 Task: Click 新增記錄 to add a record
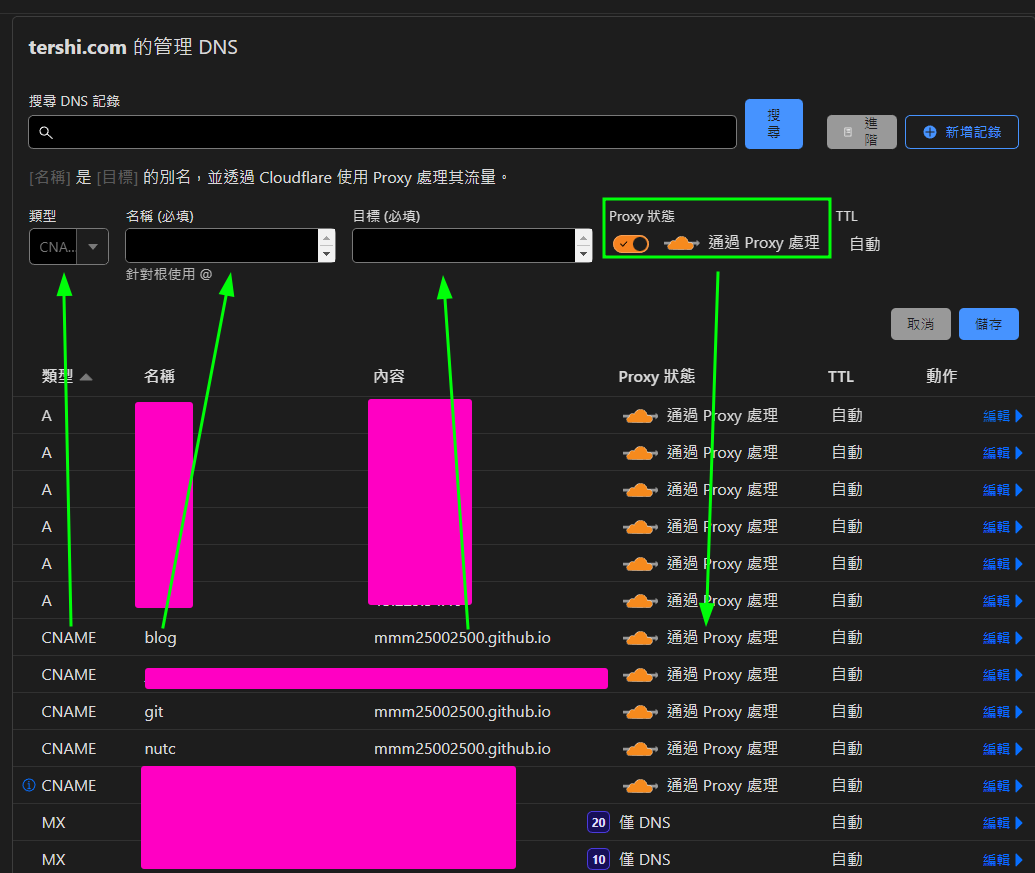962,132
